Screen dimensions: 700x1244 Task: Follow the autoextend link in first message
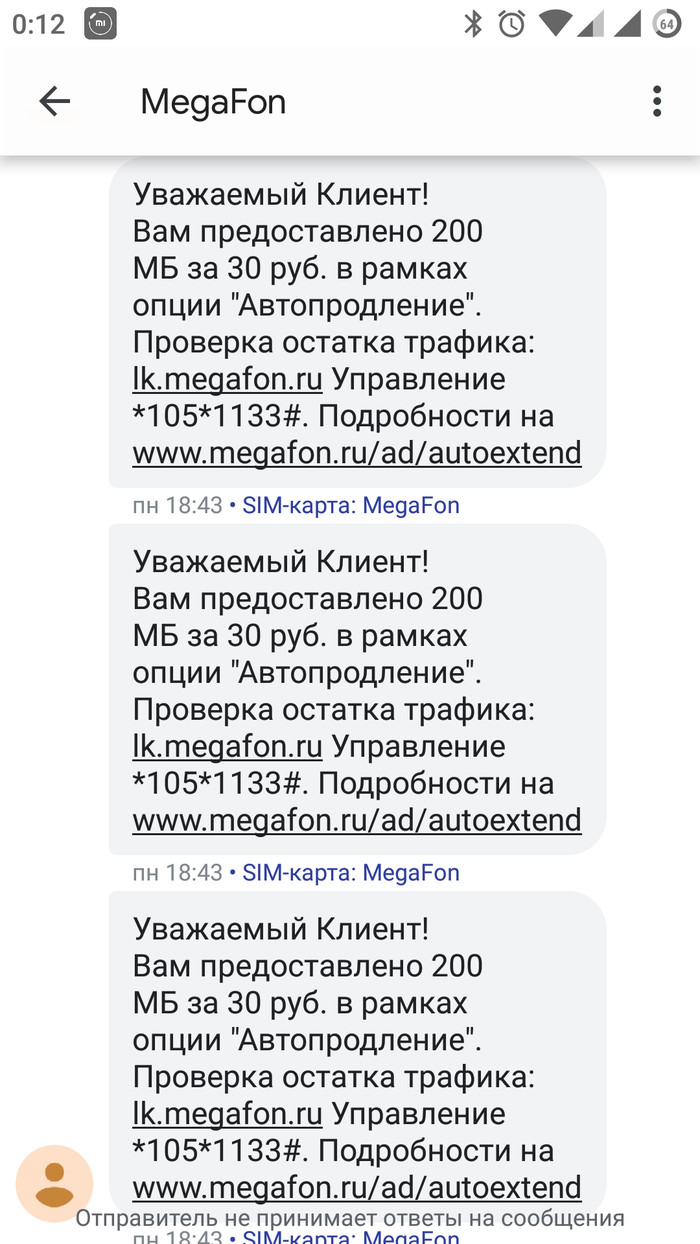(x=357, y=453)
